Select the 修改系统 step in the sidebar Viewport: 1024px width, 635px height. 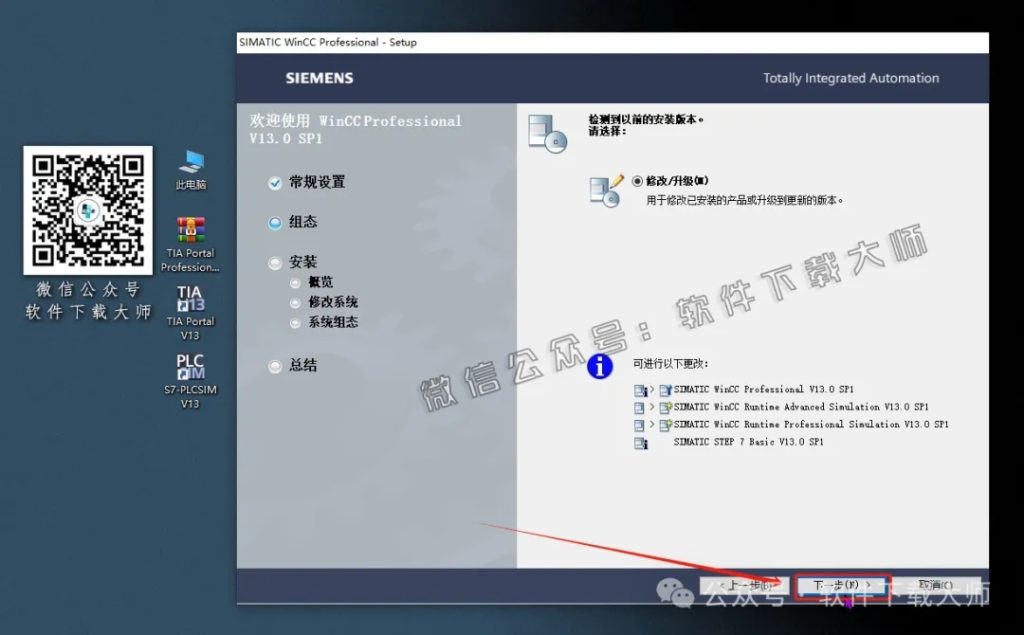pyautogui.click(x=326, y=302)
